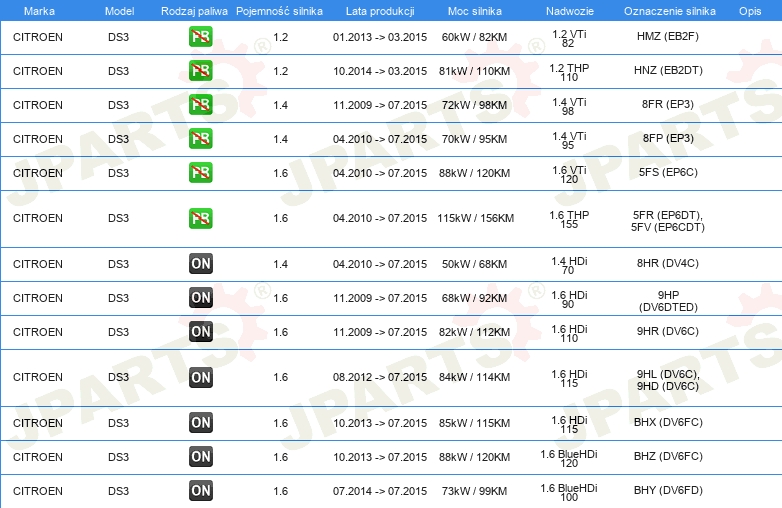Select engine code 9HR (DV6C)
Viewport: 782px width, 508px height.
(668, 331)
